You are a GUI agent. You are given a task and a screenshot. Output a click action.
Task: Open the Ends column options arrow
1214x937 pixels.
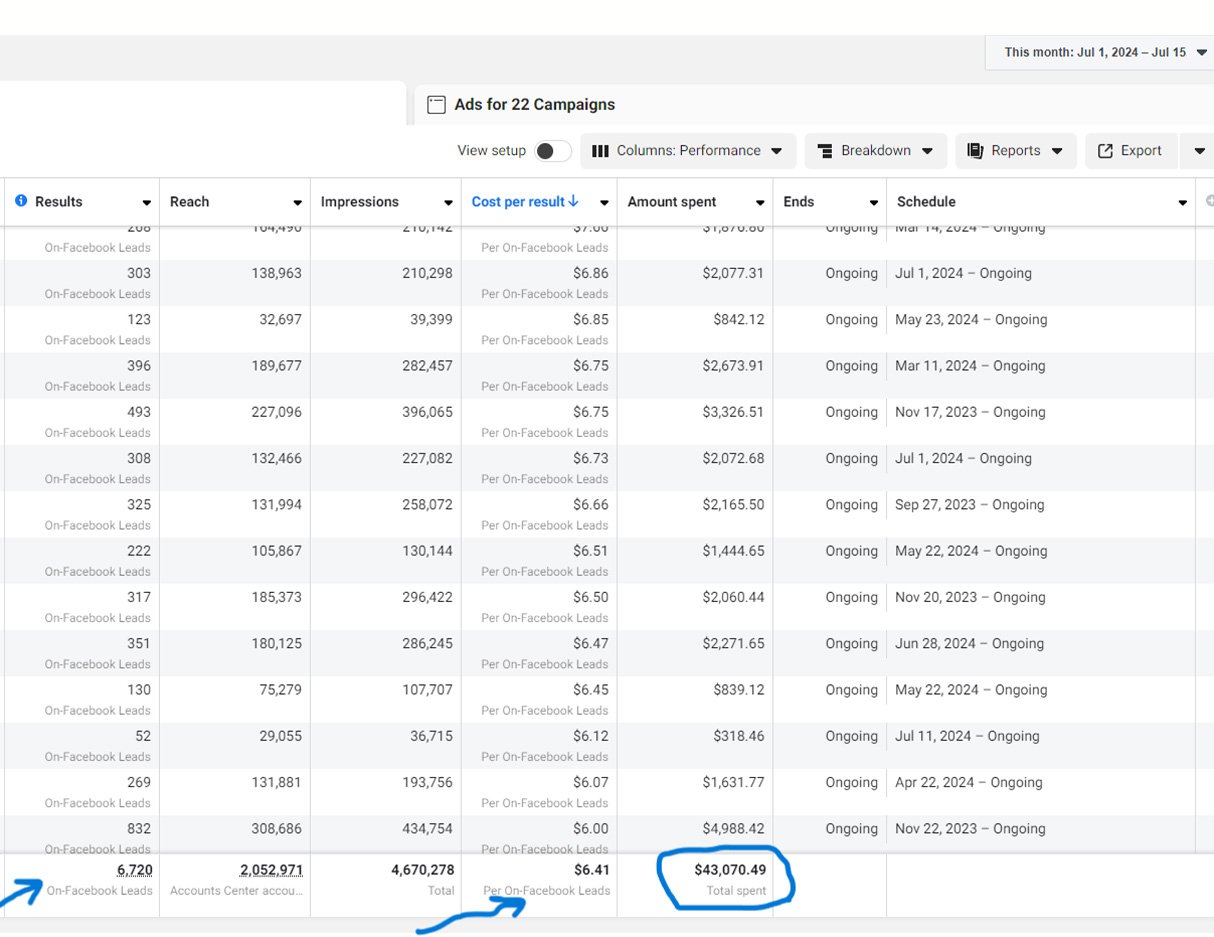point(873,203)
